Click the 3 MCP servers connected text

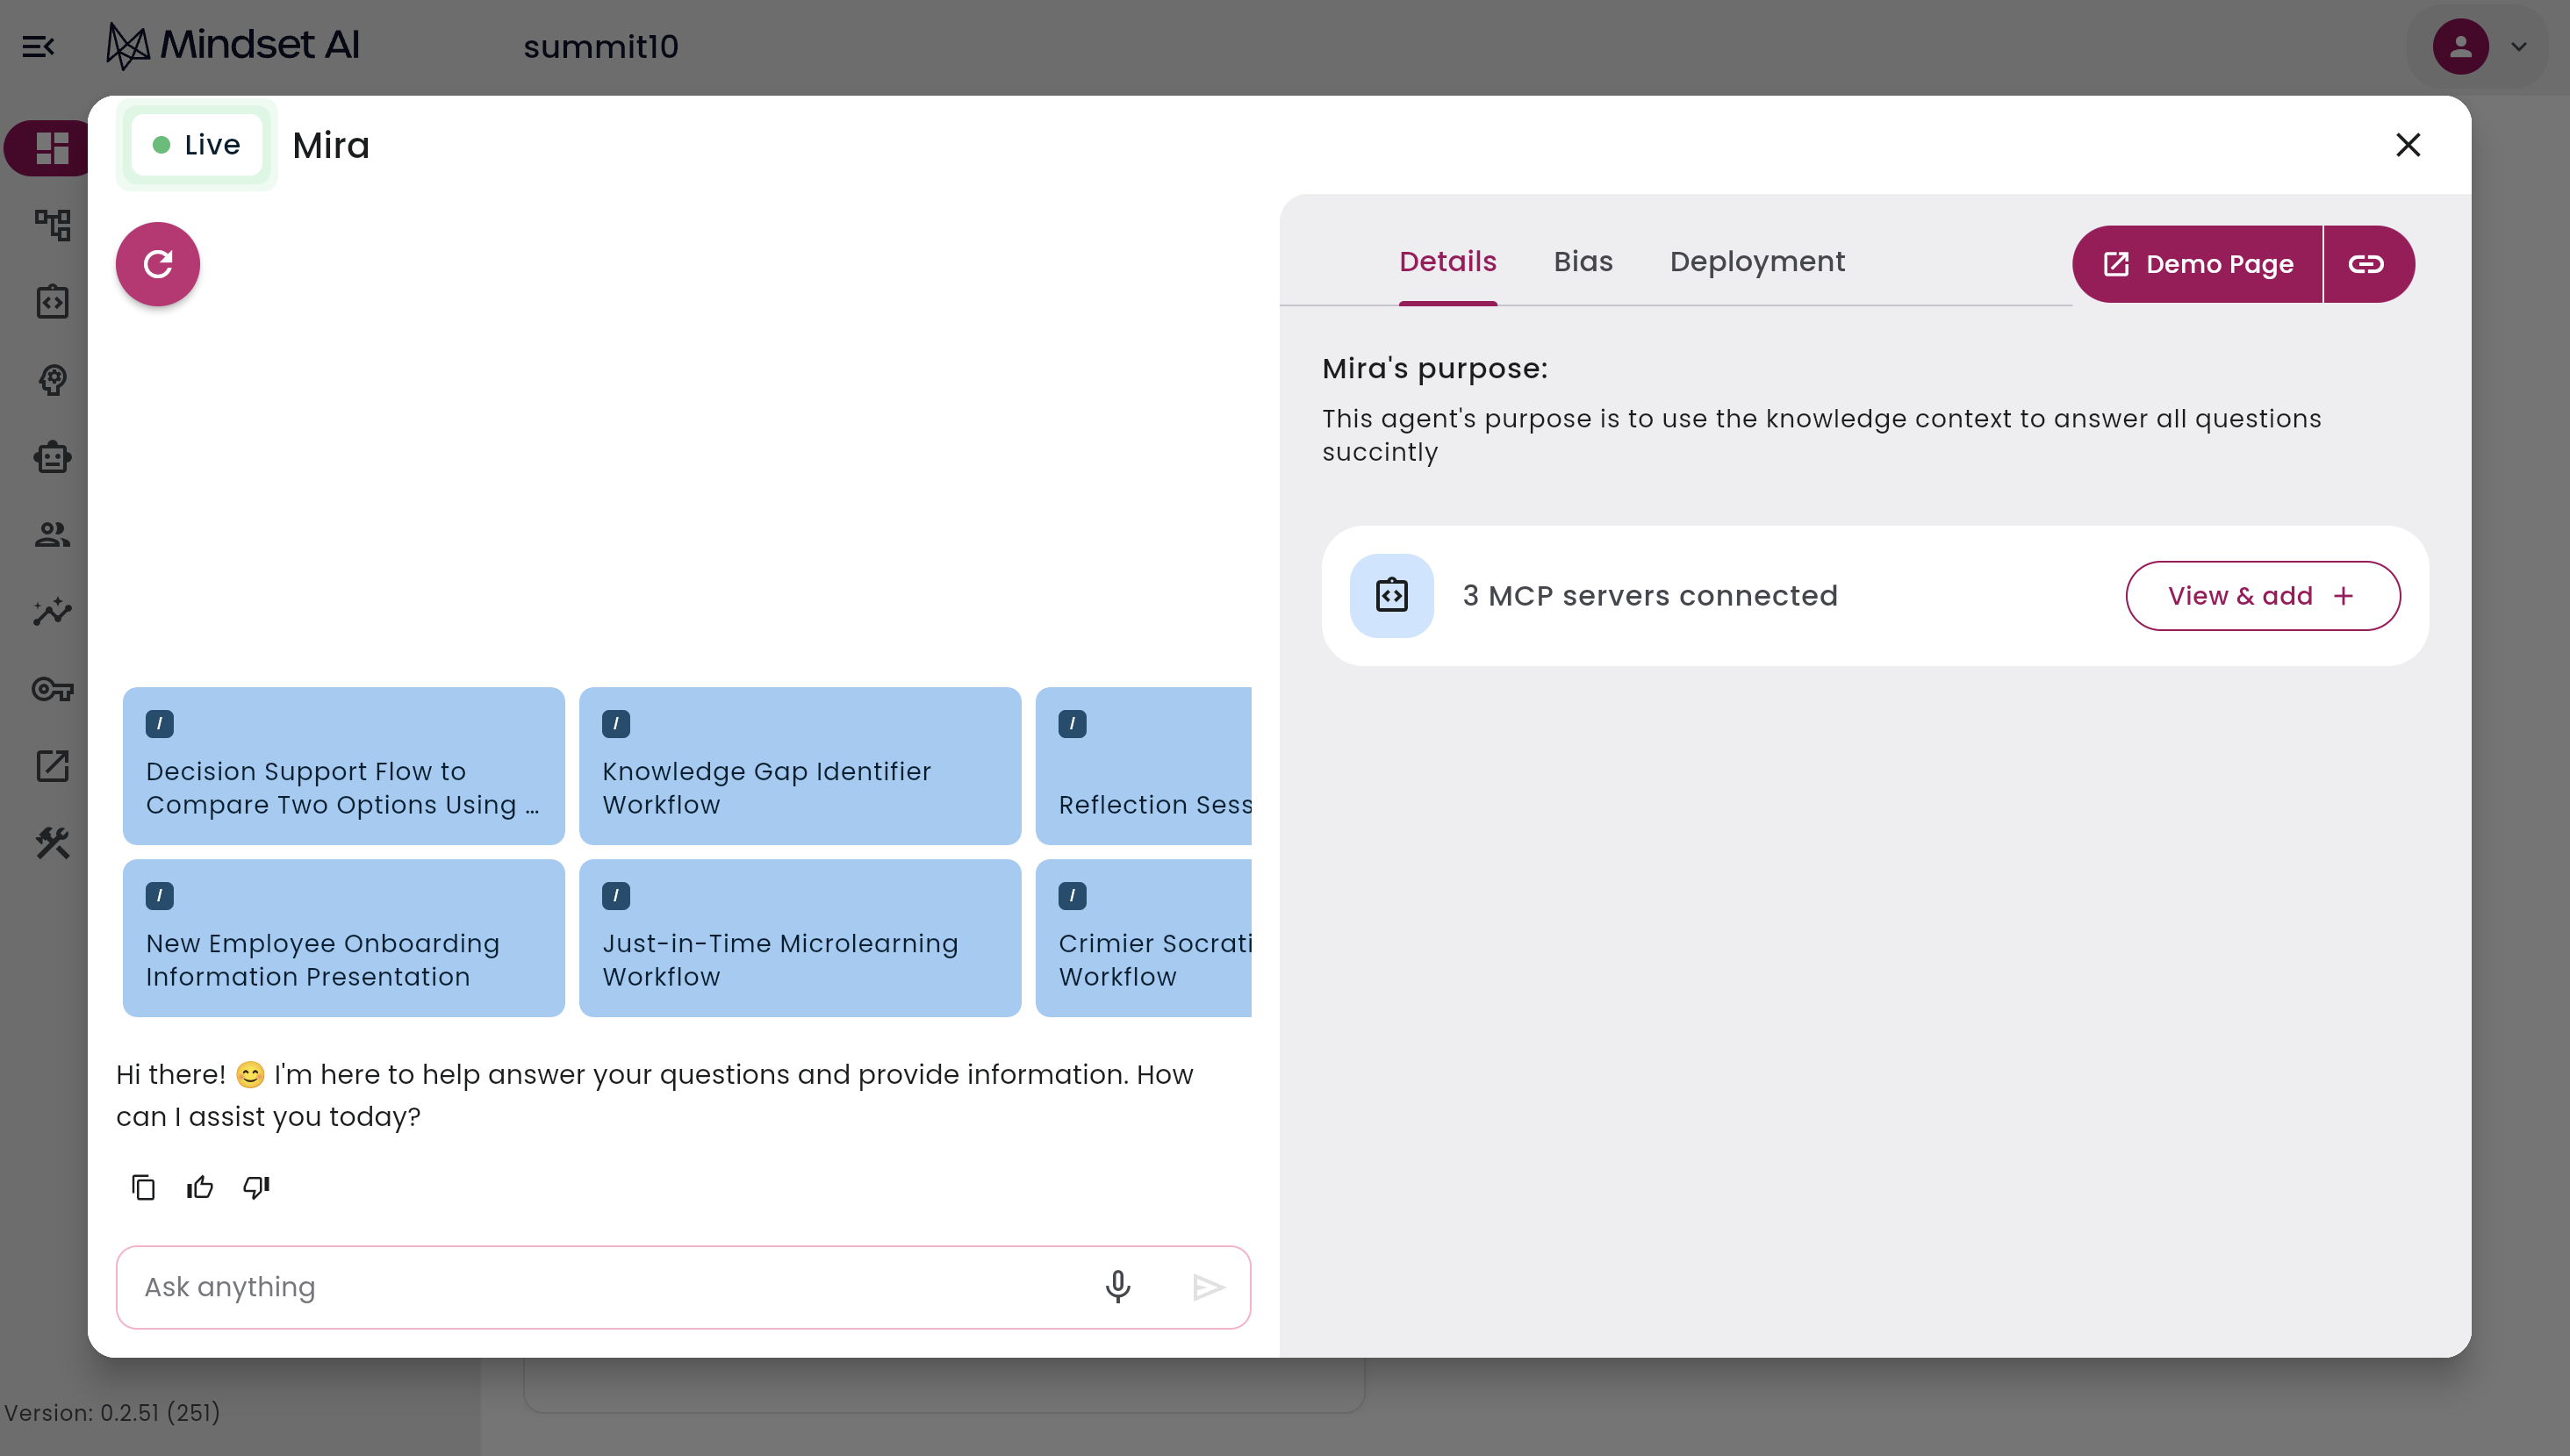coord(1650,596)
